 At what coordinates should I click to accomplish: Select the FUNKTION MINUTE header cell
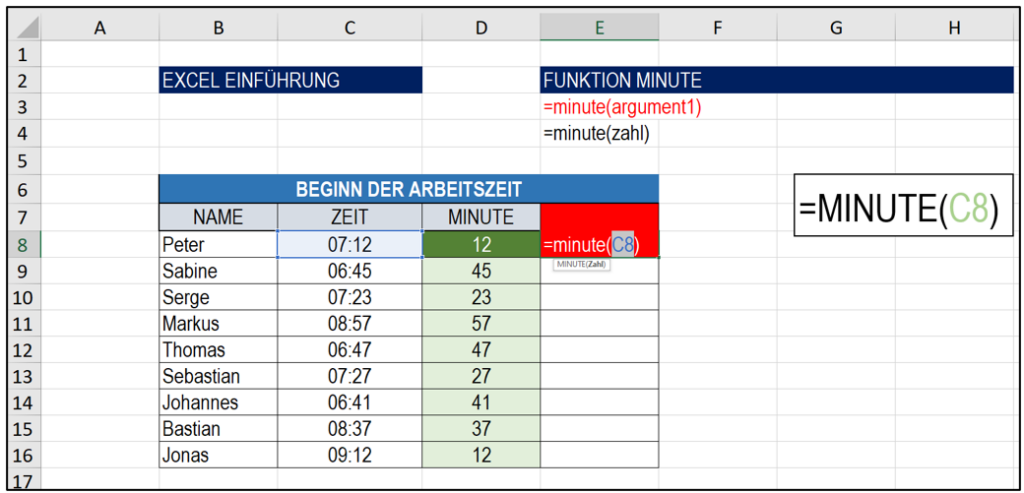776,80
